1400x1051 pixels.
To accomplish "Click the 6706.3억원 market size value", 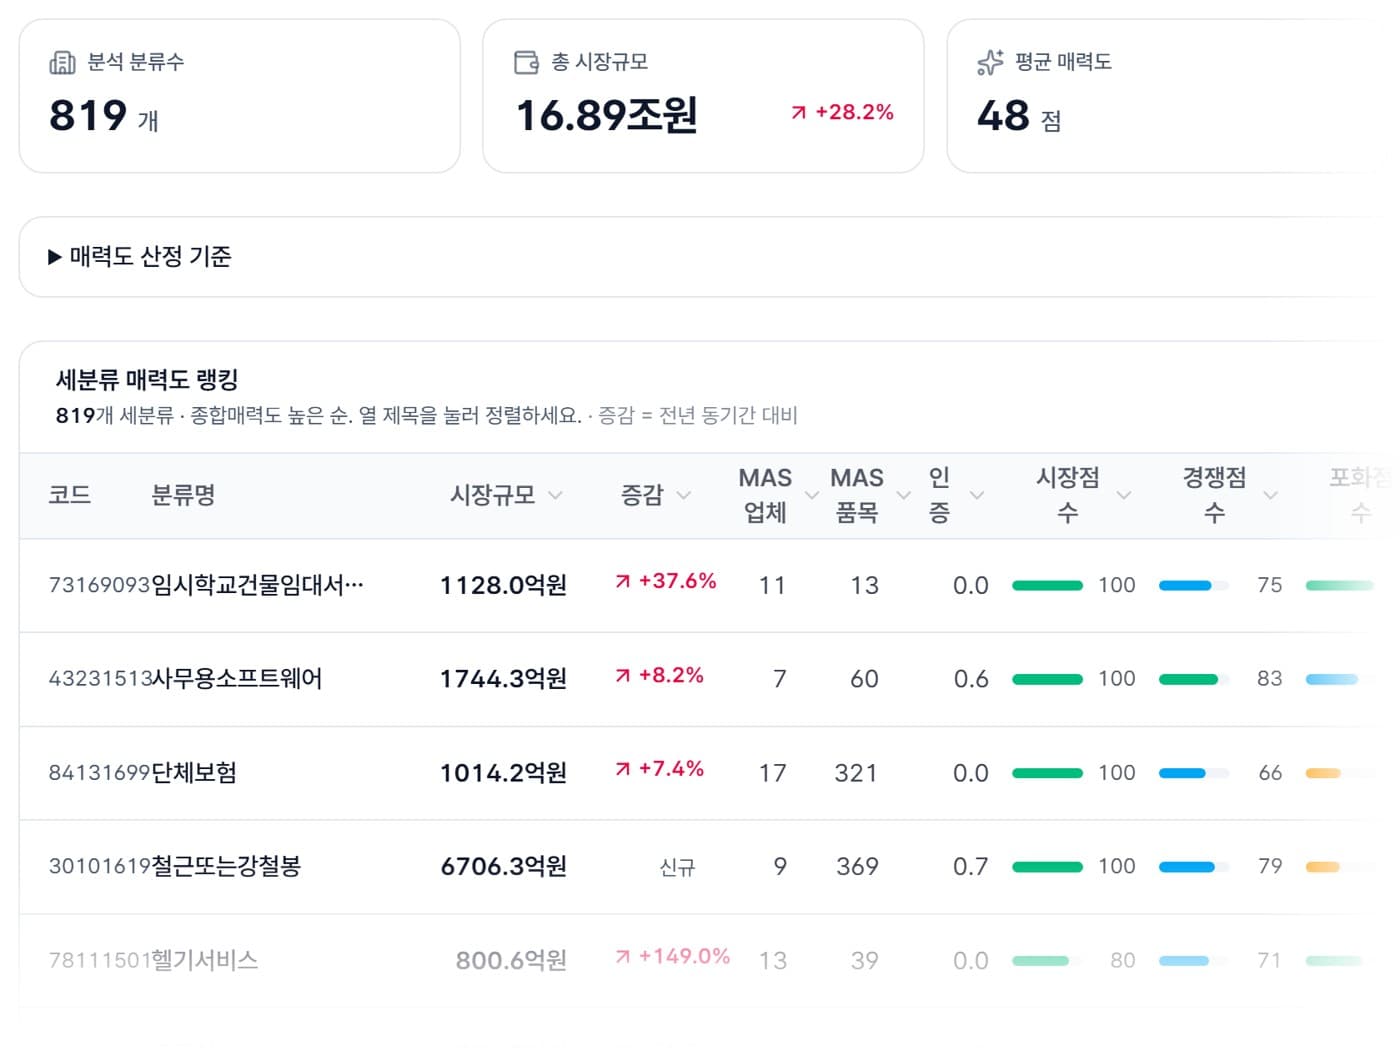I will pyautogui.click(x=503, y=866).
